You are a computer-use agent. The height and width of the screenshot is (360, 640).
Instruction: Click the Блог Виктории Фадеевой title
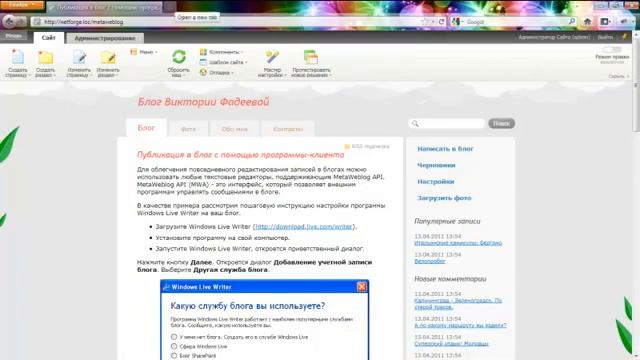[203, 102]
